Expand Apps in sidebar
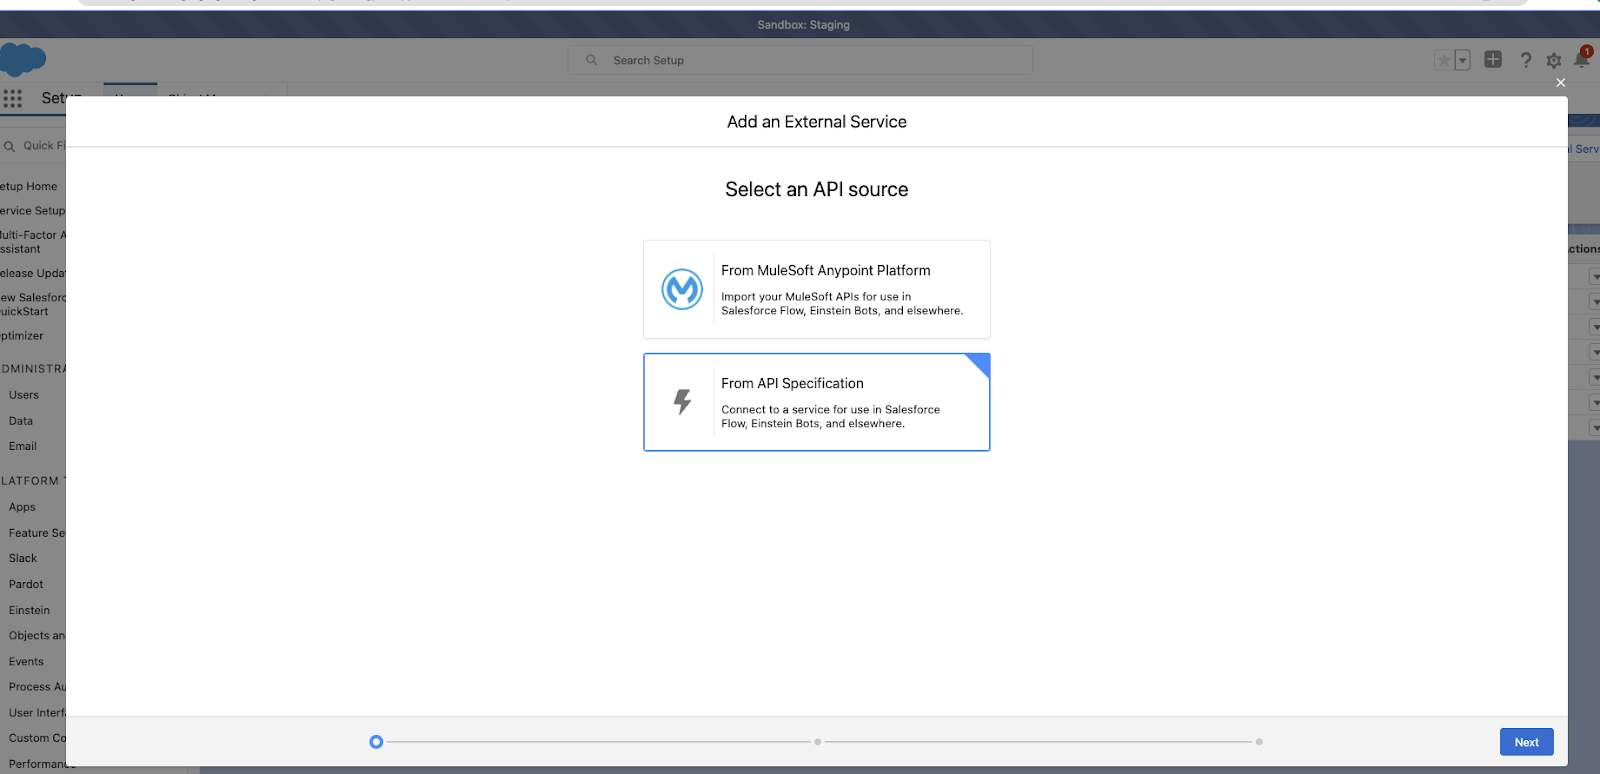This screenshot has height=774, width=1600. (x=22, y=507)
